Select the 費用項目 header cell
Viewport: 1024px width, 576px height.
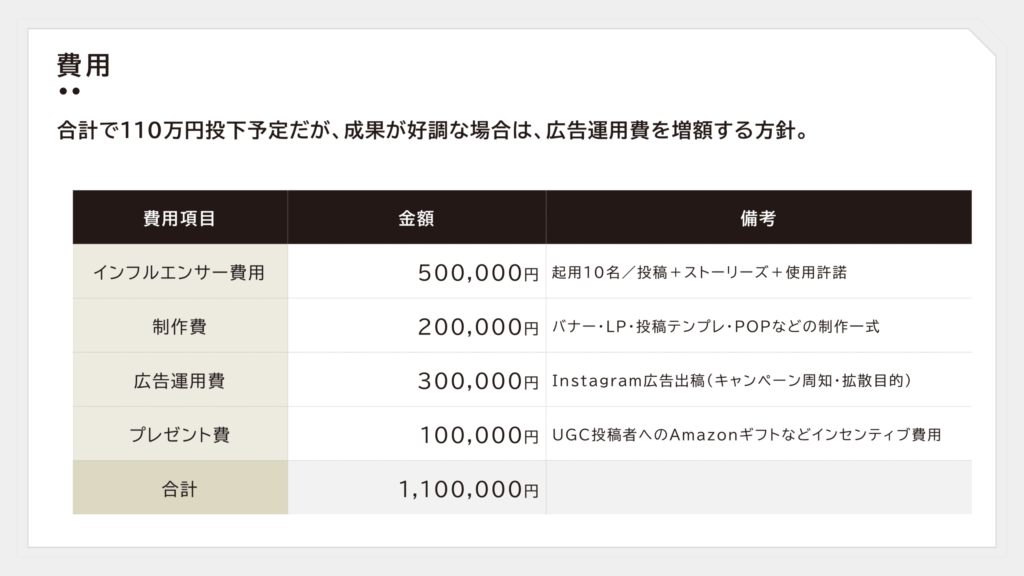coord(180,217)
